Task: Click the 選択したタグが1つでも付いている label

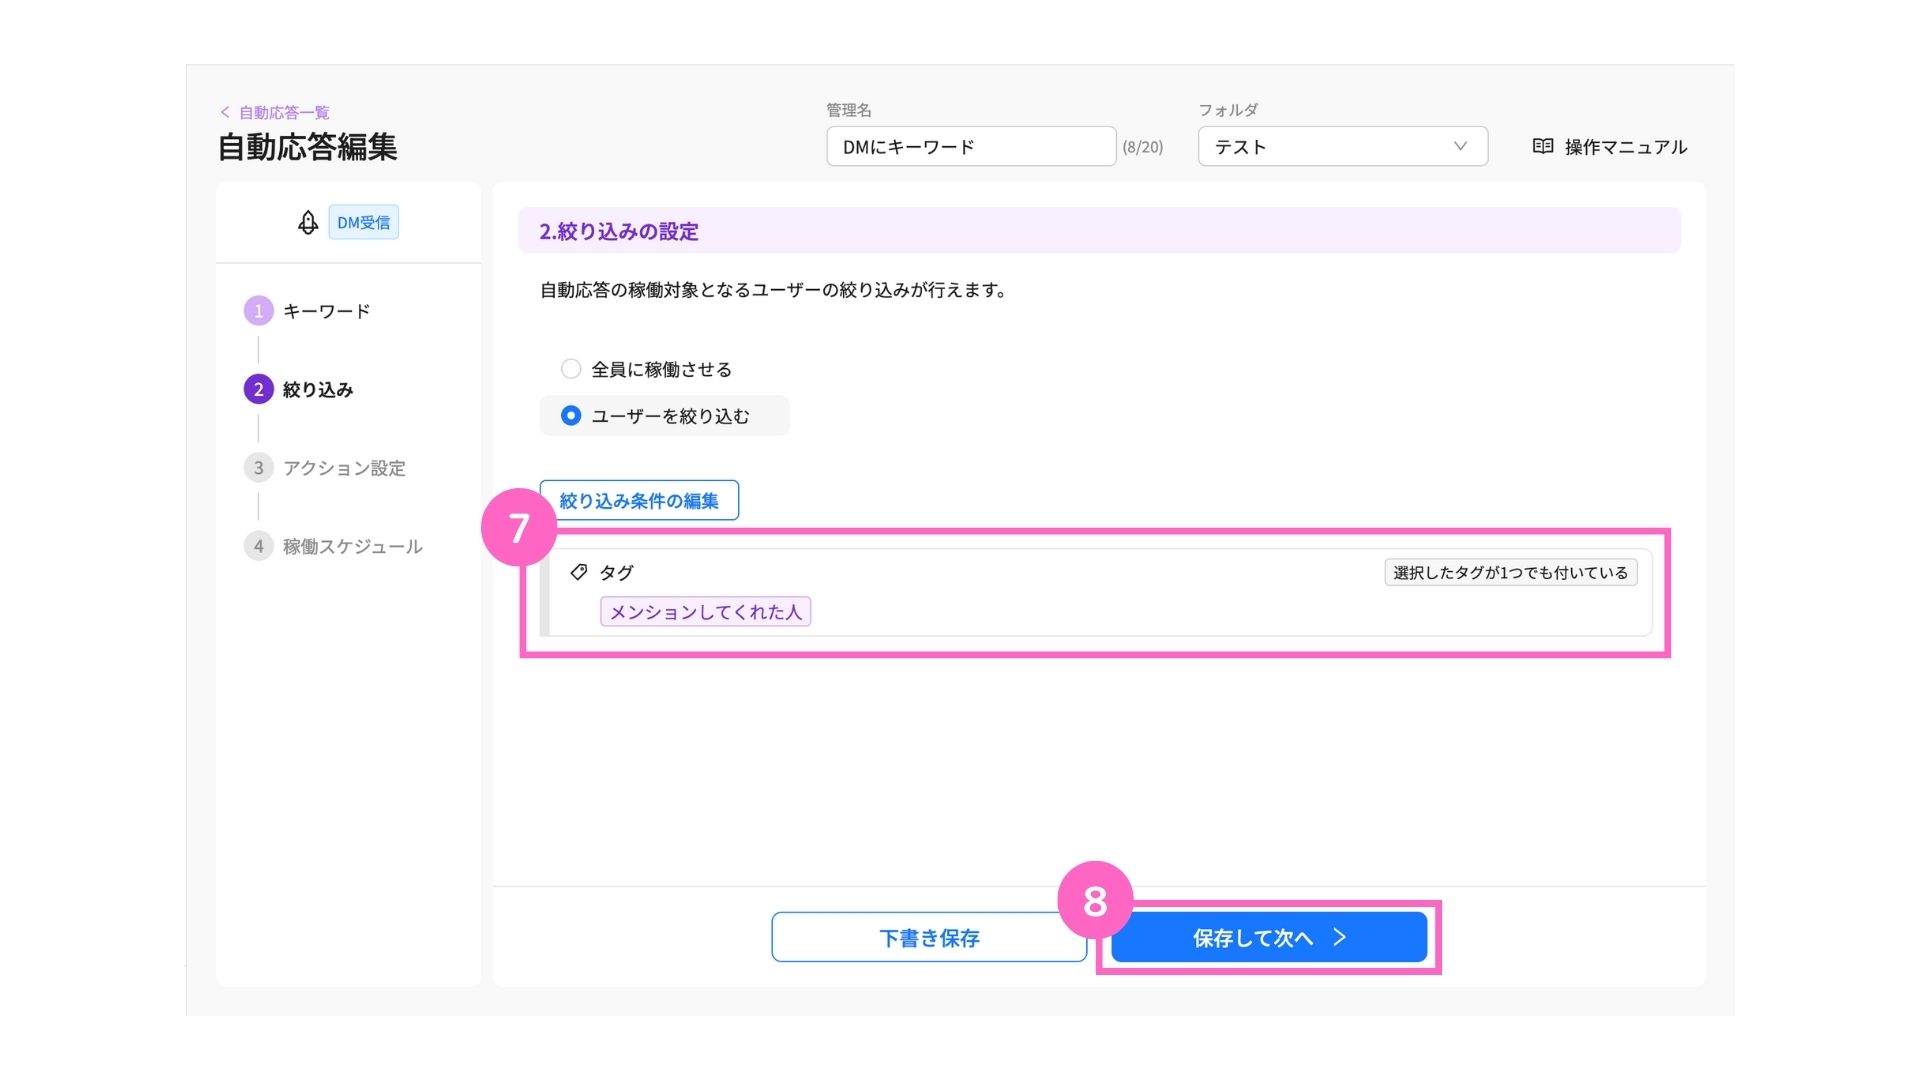Action: [1510, 572]
